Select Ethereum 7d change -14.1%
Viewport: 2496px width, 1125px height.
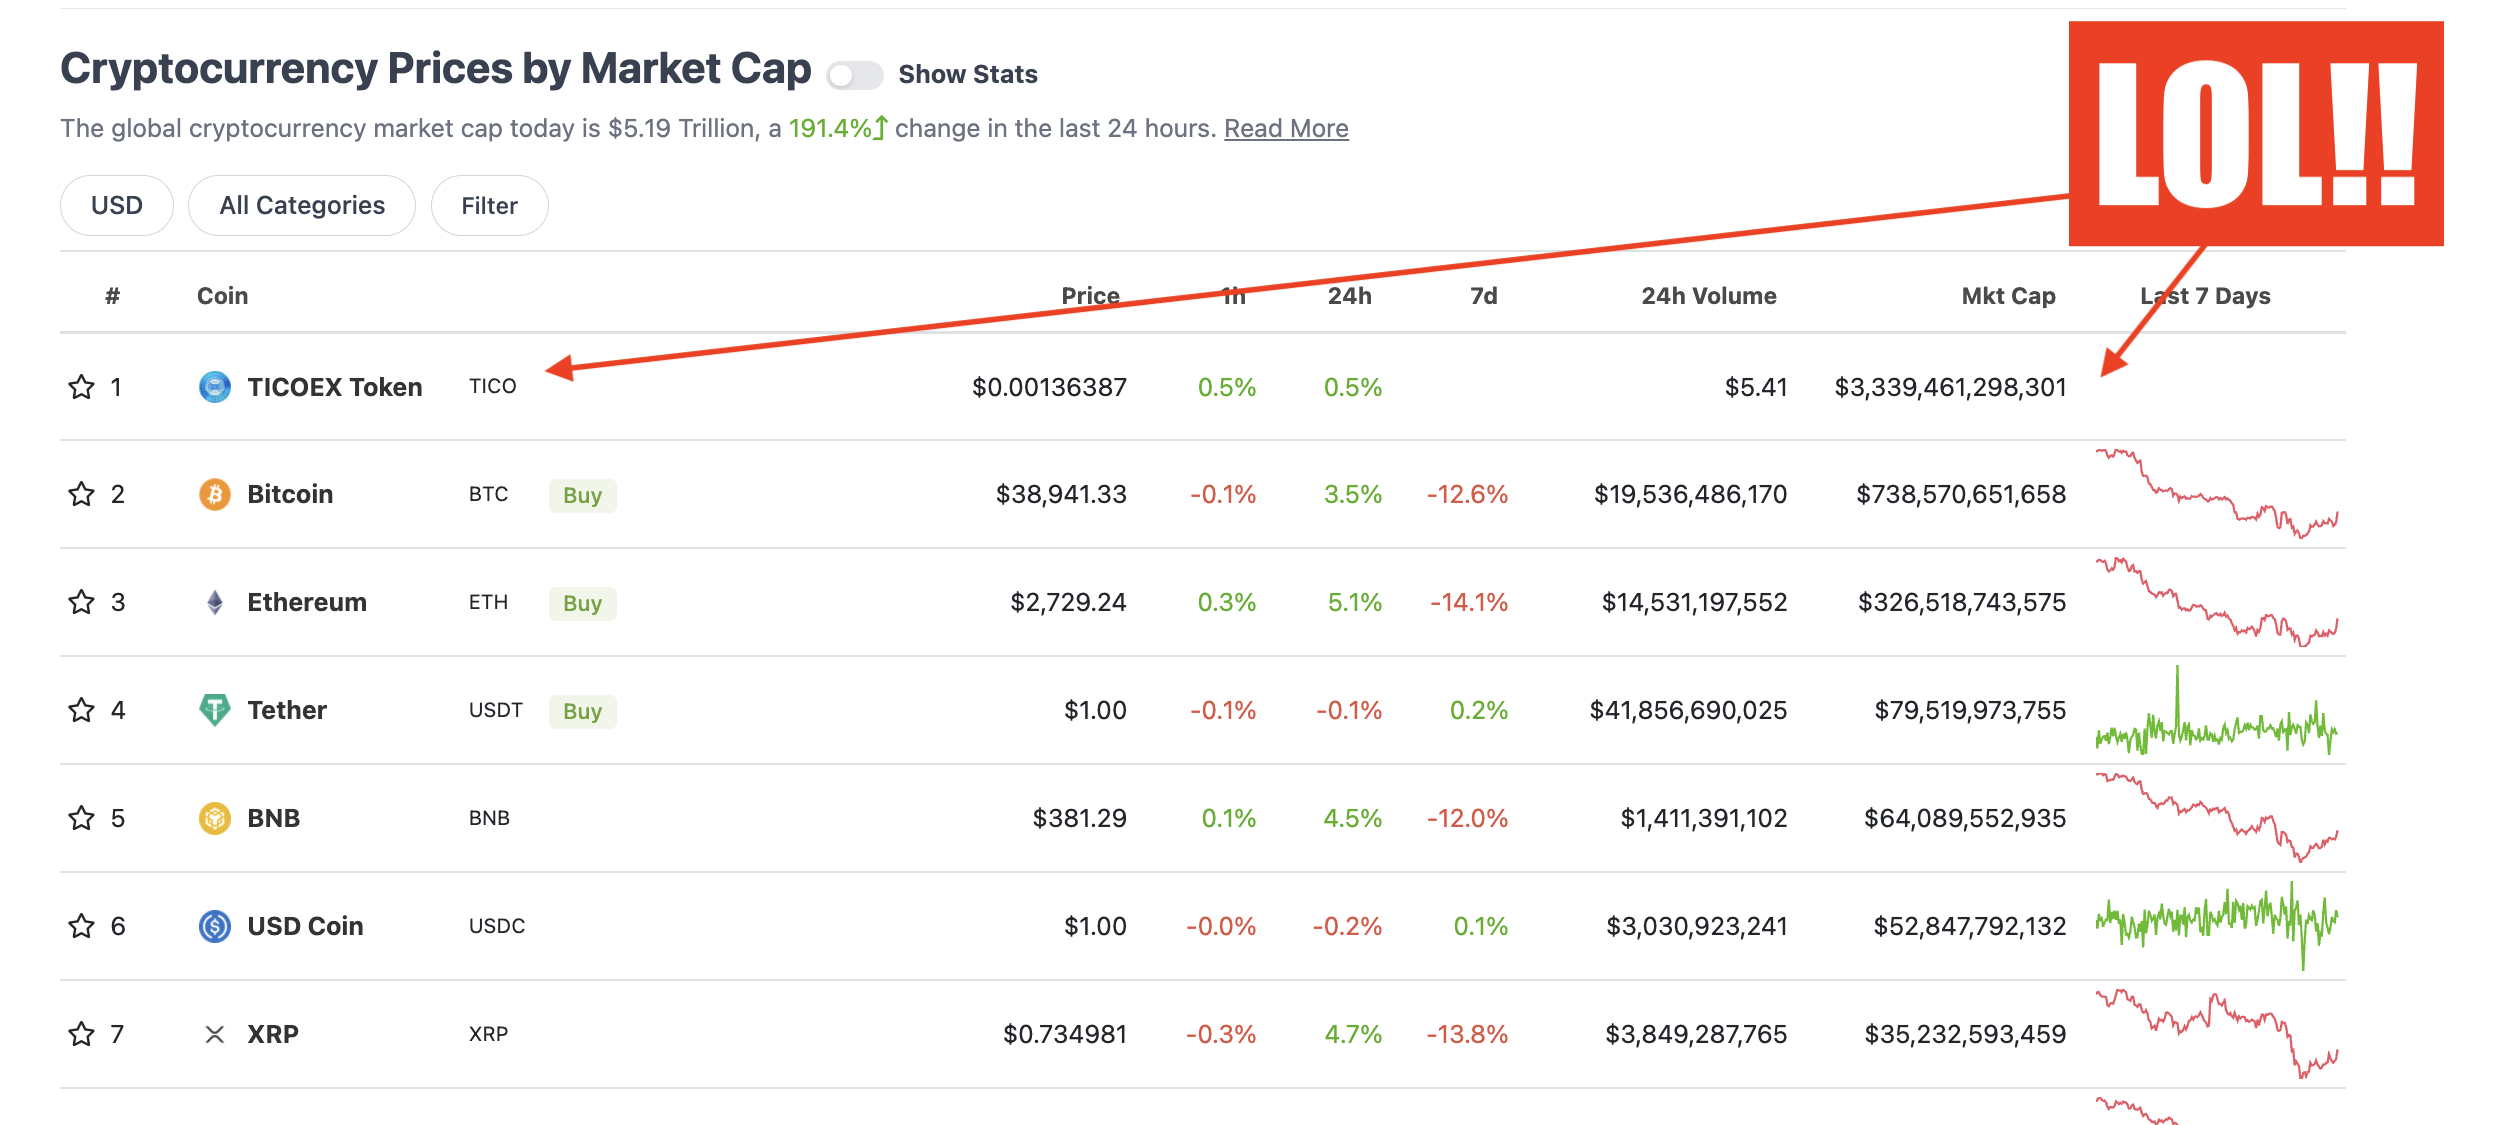pos(1469,602)
